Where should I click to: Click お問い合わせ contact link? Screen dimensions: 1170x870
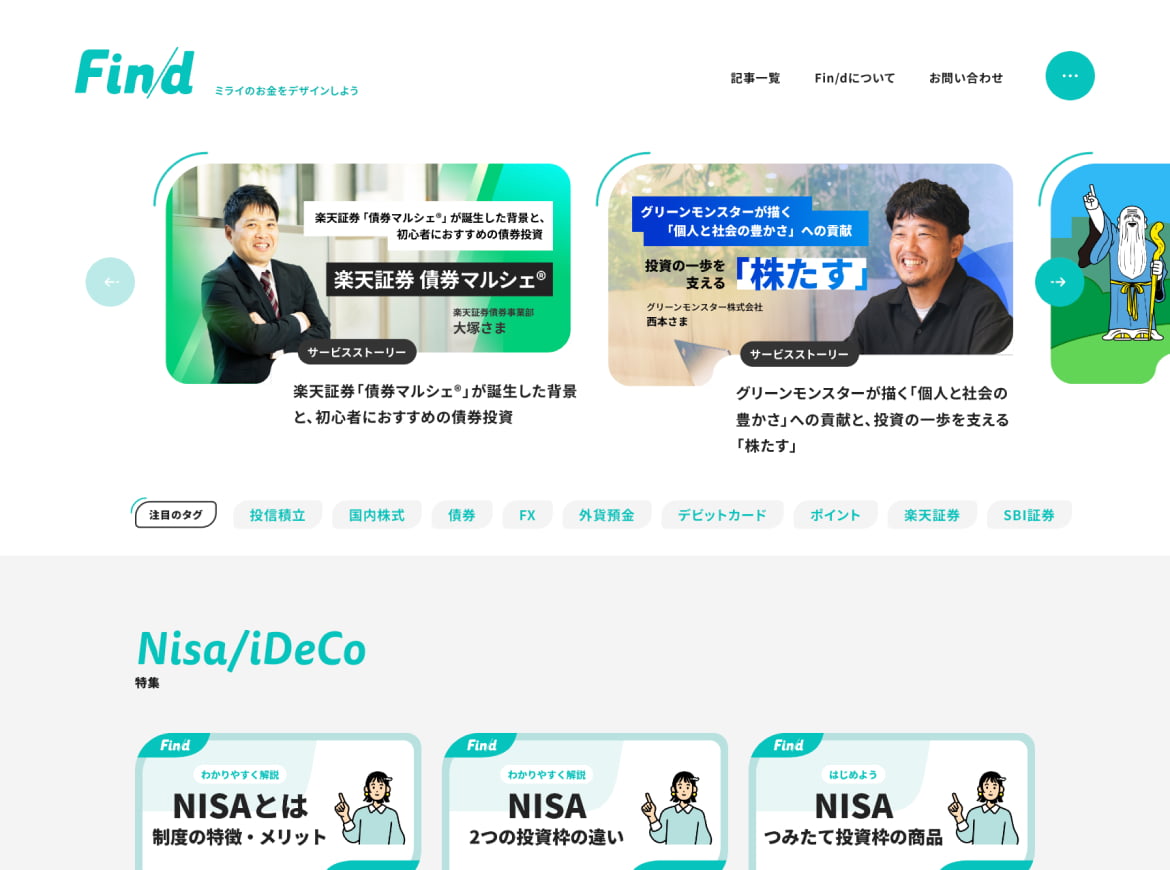[x=965, y=78]
